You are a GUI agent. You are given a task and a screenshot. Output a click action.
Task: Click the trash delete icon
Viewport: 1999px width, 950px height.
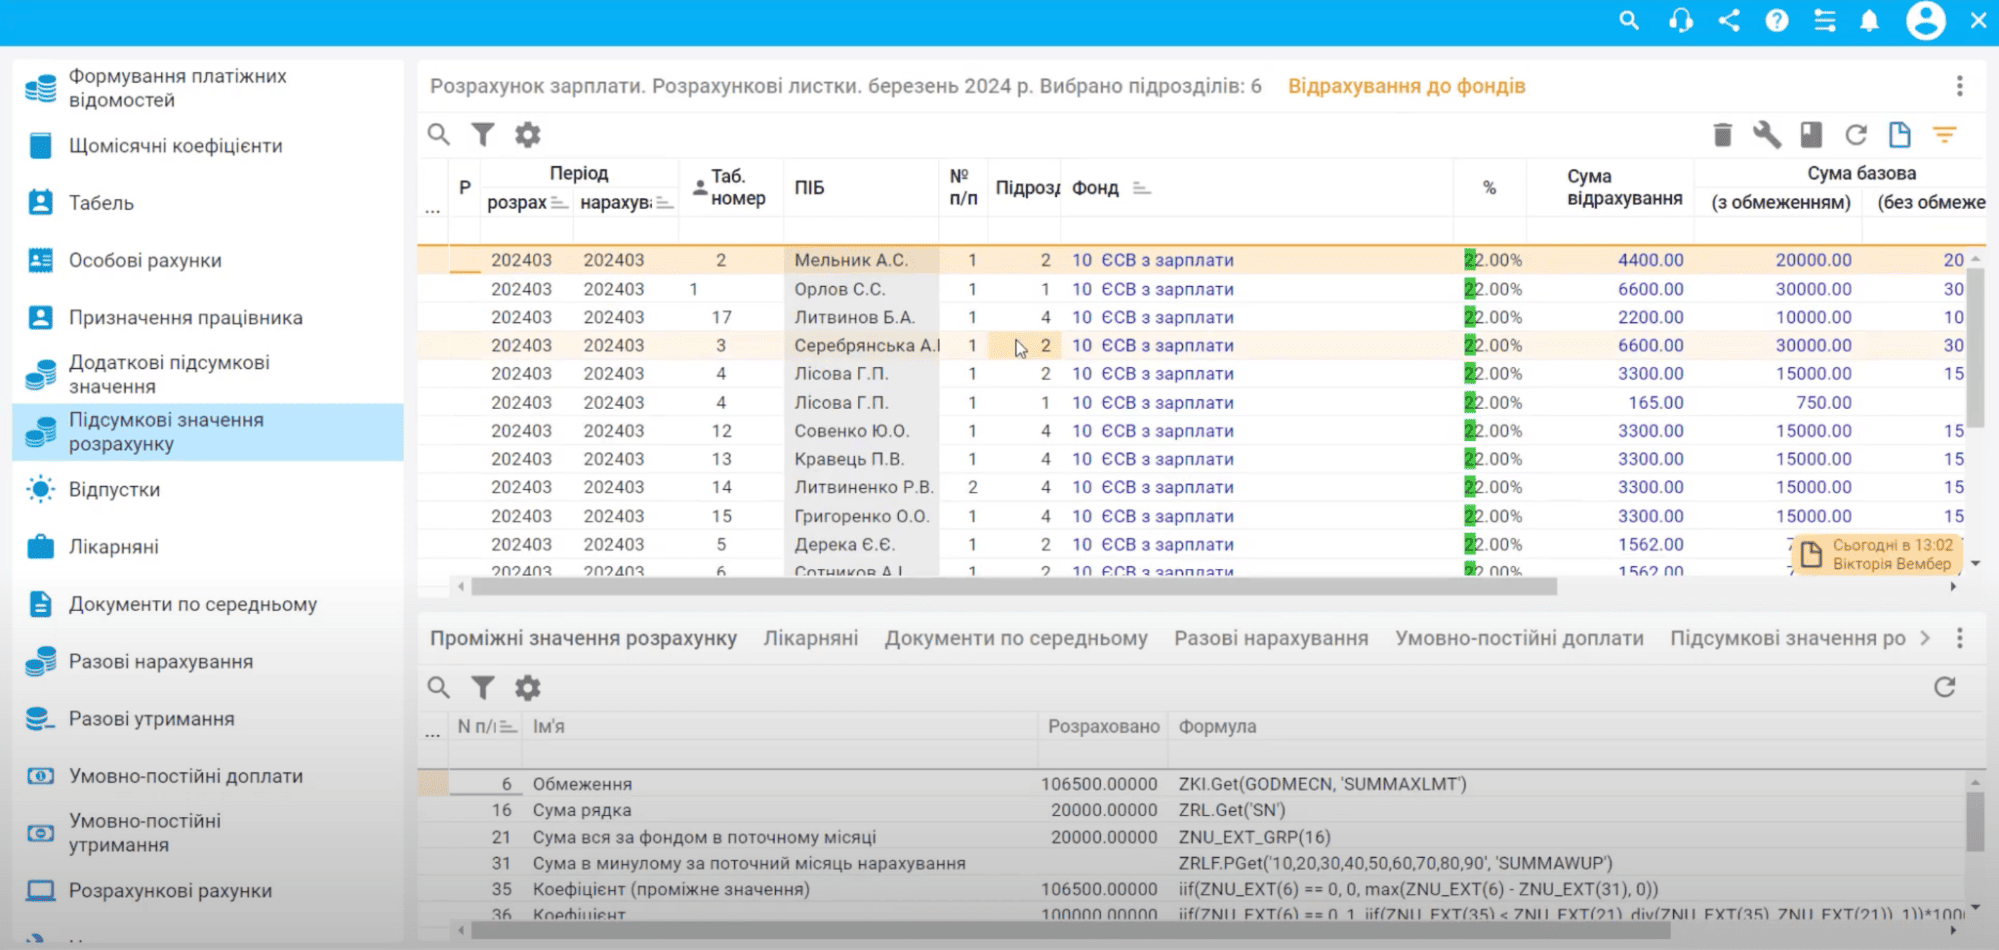[1722, 134]
